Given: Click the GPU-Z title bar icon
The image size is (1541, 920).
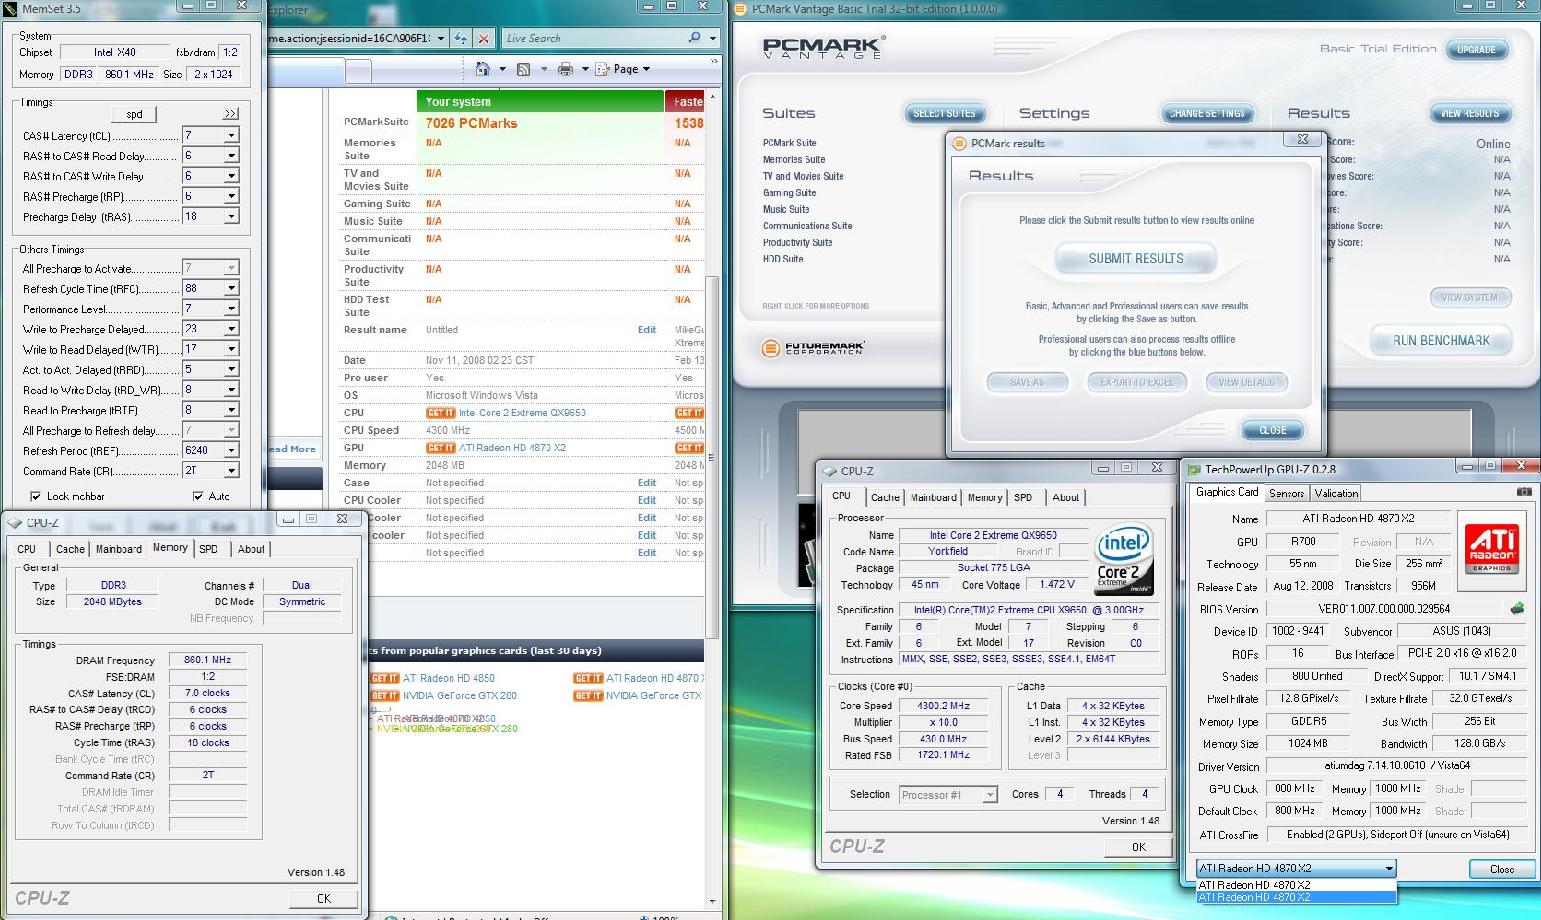Looking at the screenshot, I should pyautogui.click(x=1194, y=468).
